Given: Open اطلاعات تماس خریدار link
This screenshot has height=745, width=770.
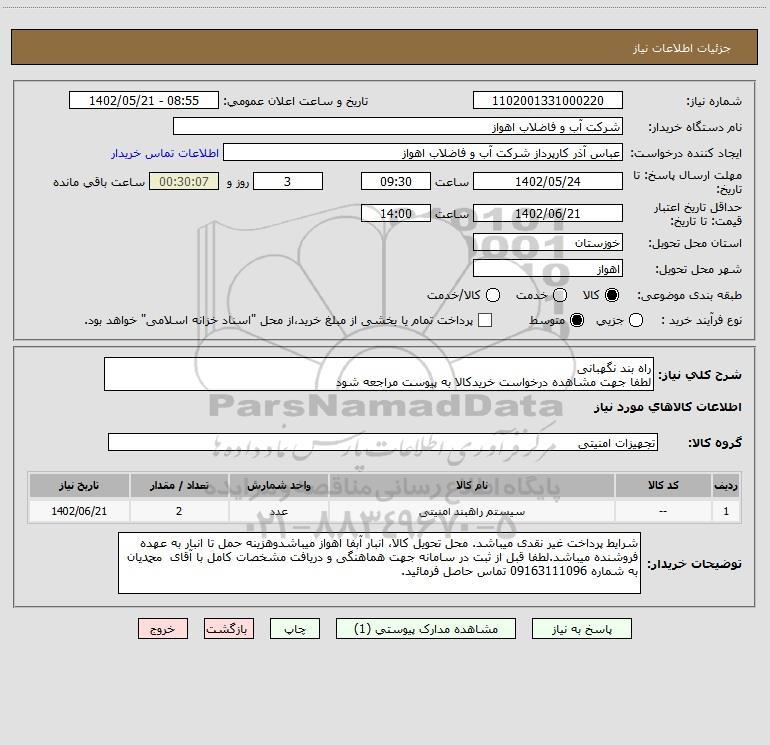Looking at the screenshot, I should [165, 153].
